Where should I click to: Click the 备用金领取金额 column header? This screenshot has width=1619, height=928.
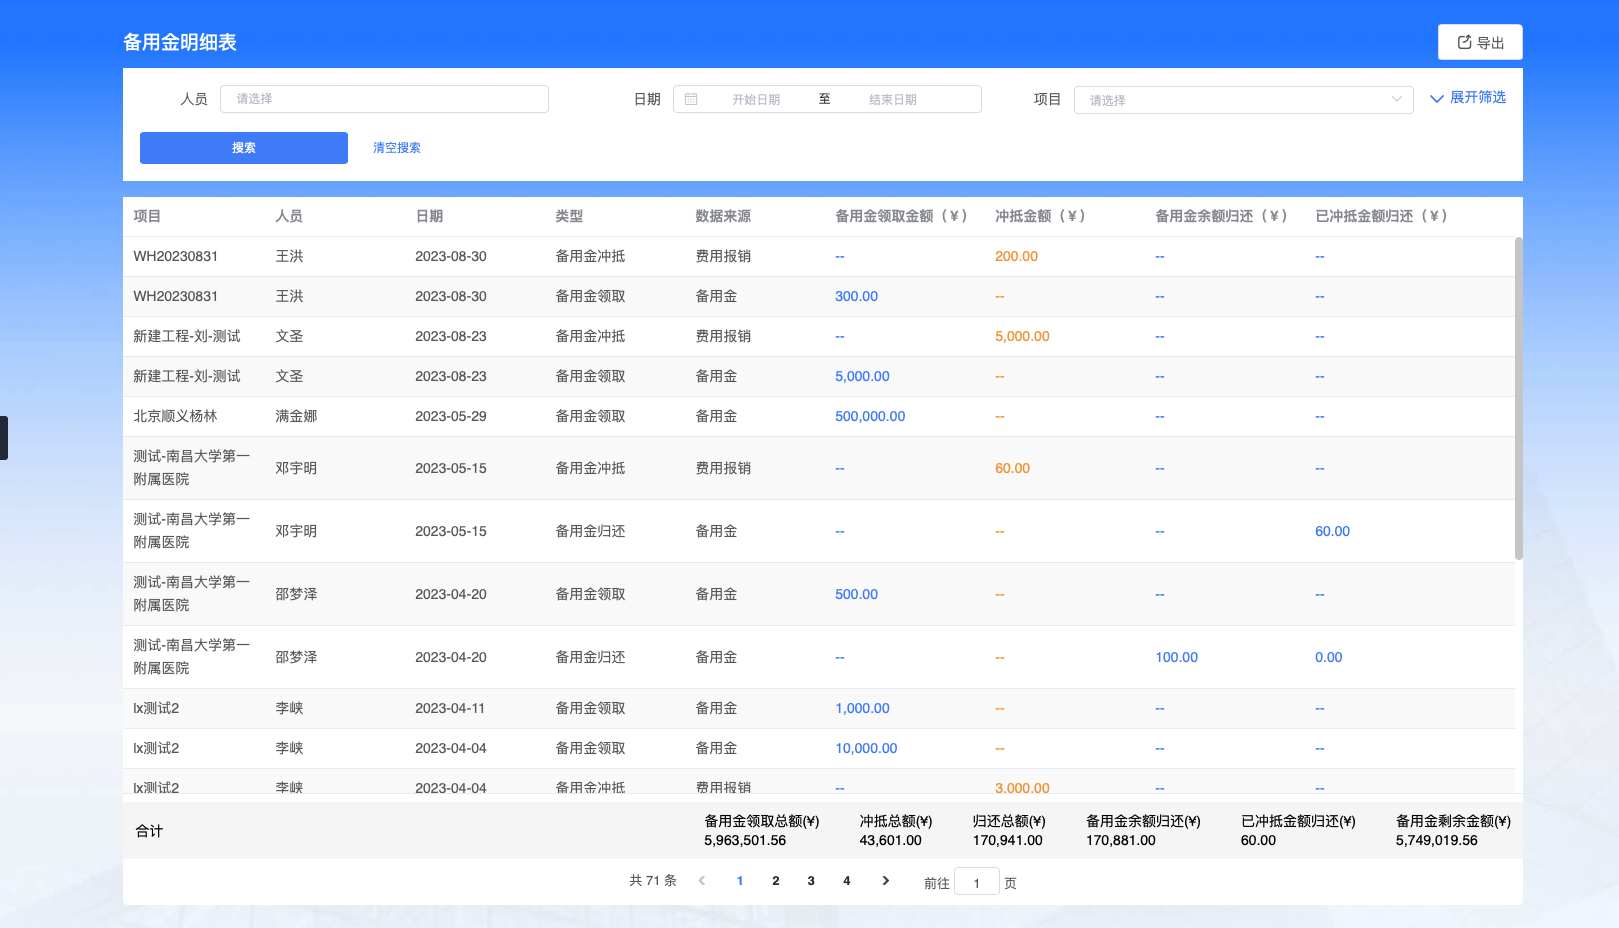tap(901, 216)
